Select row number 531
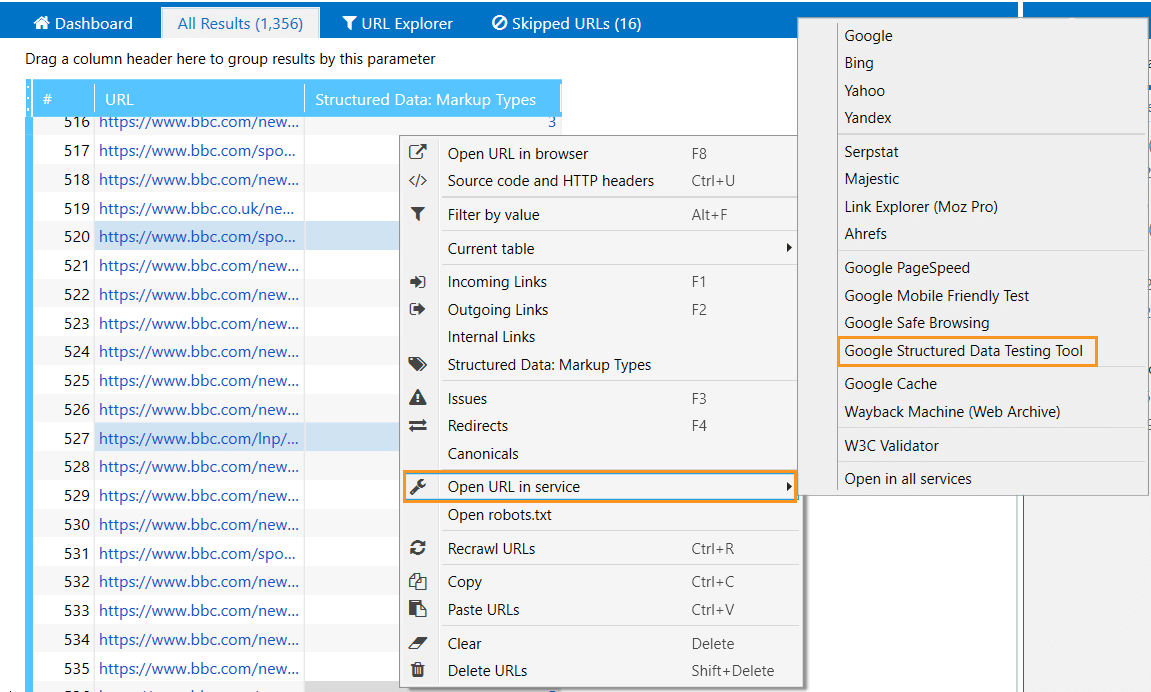 76,553
